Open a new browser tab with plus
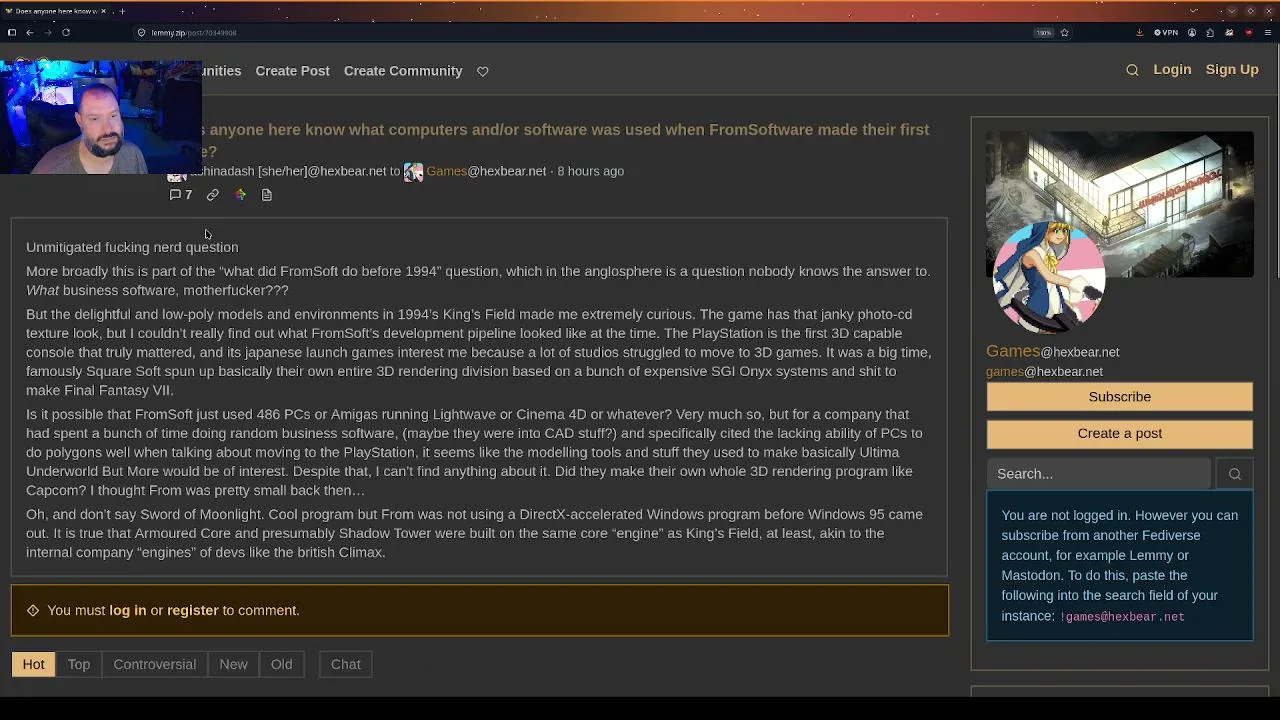This screenshot has height=720, width=1280. (122, 11)
